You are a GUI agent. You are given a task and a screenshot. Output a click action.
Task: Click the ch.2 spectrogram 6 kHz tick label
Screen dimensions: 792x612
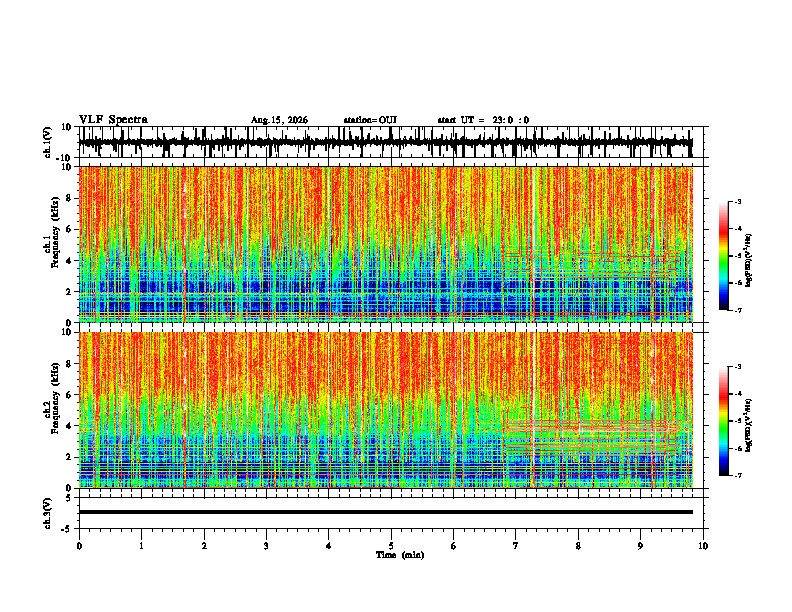[70, 394]
